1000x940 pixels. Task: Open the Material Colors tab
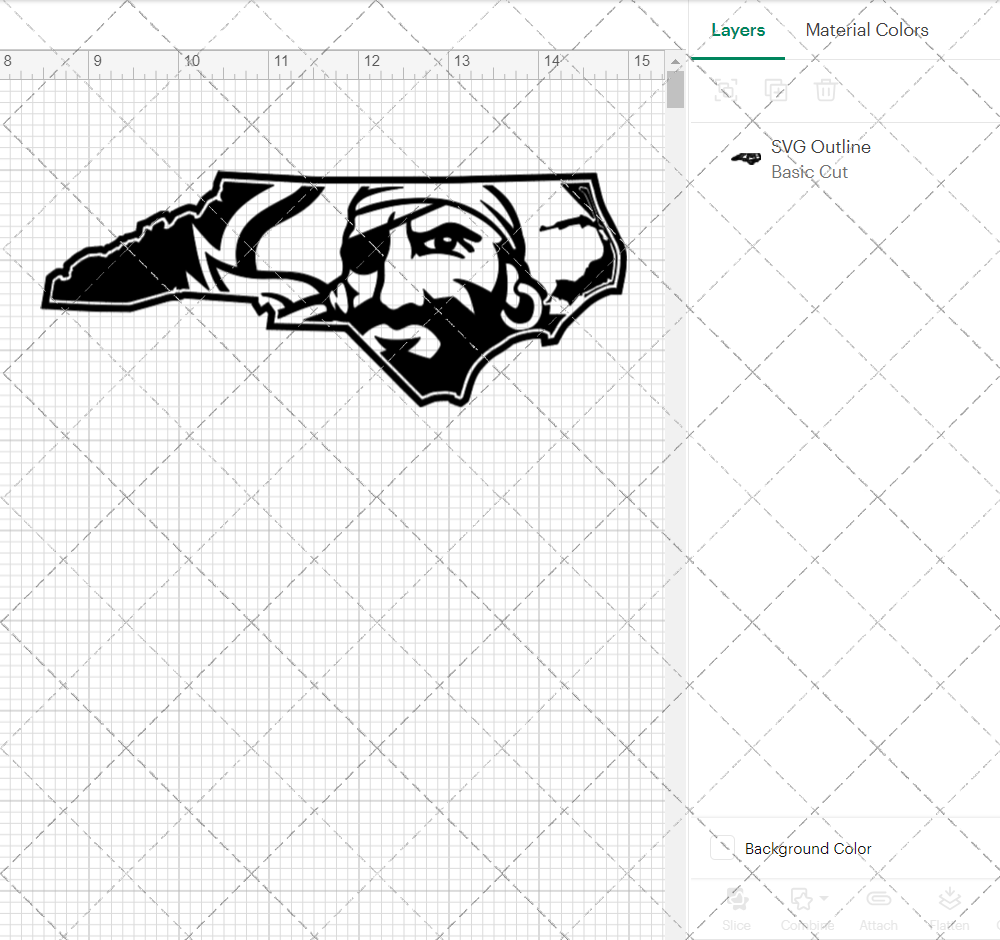(867, 30)
